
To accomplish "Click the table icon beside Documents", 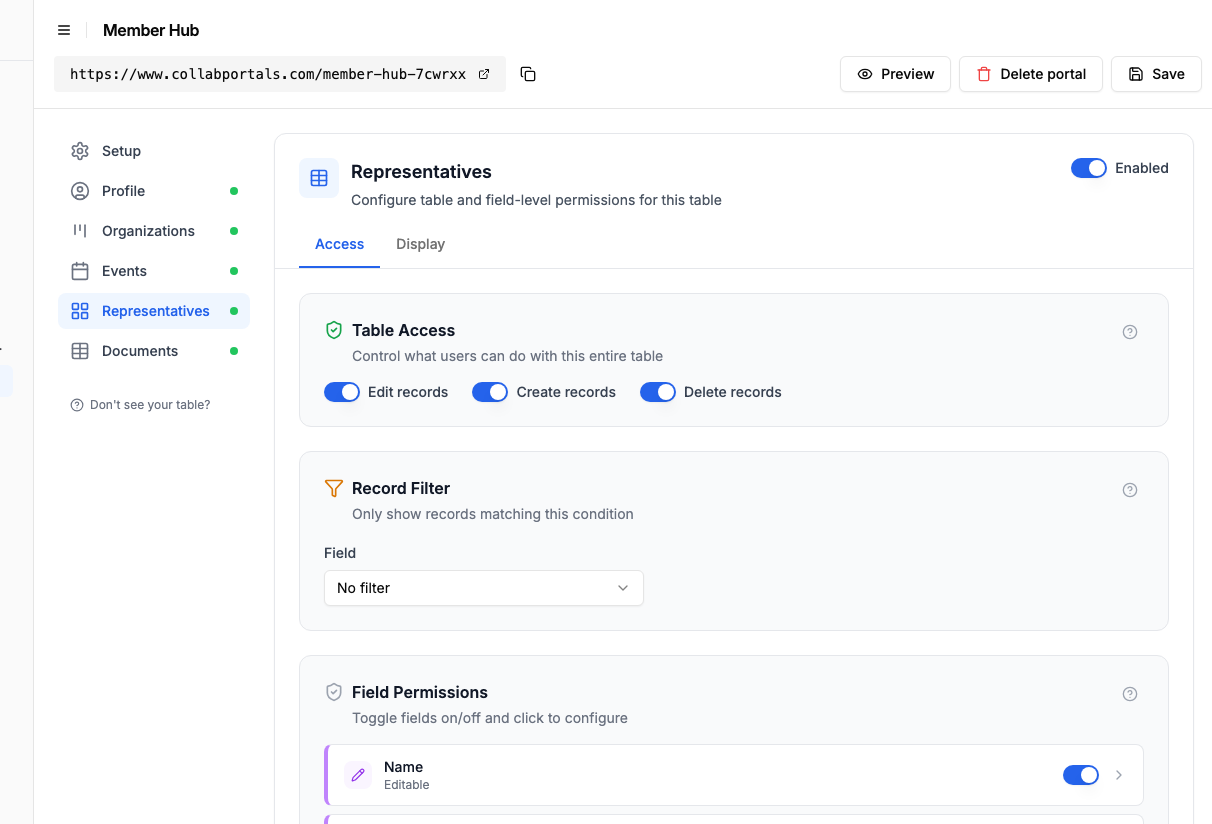I will [x=80, y=351].
